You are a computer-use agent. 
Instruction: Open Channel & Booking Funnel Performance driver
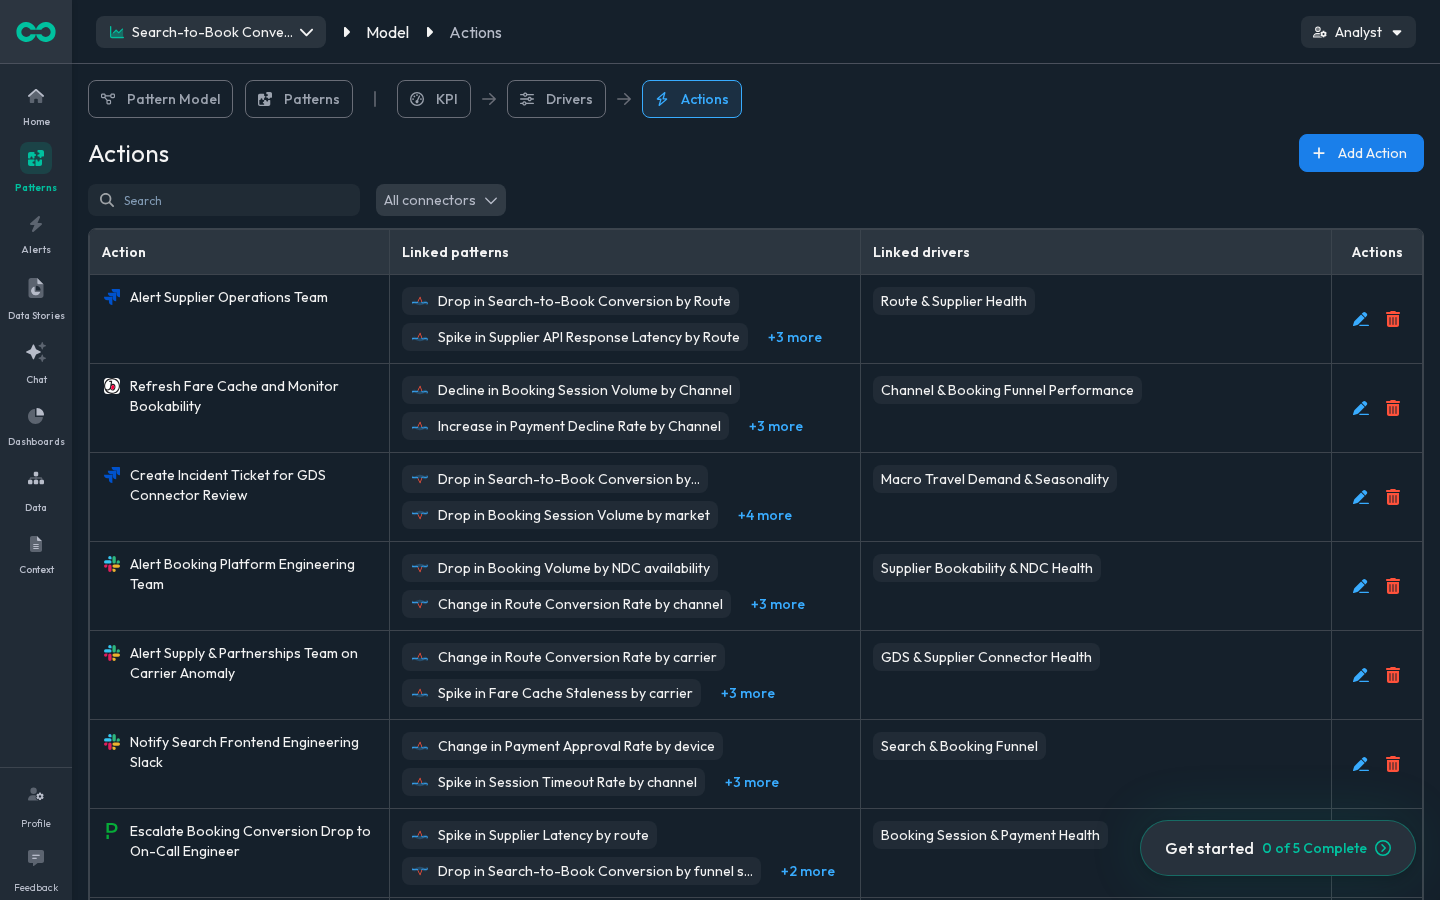point(1007,390)
